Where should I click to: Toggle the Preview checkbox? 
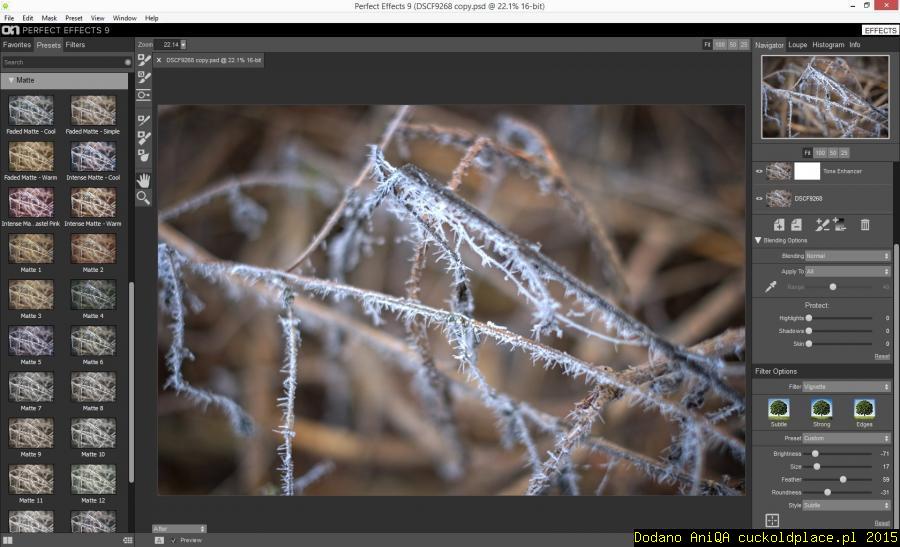tap(174, 540)
